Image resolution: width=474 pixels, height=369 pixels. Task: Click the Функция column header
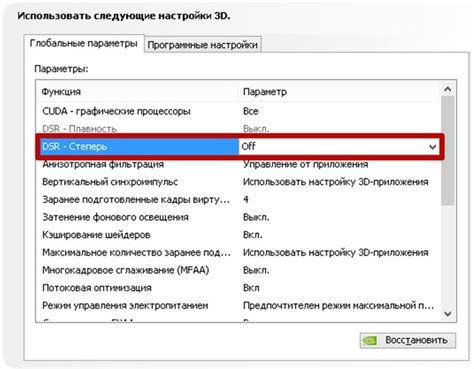[x=137, y=92]
